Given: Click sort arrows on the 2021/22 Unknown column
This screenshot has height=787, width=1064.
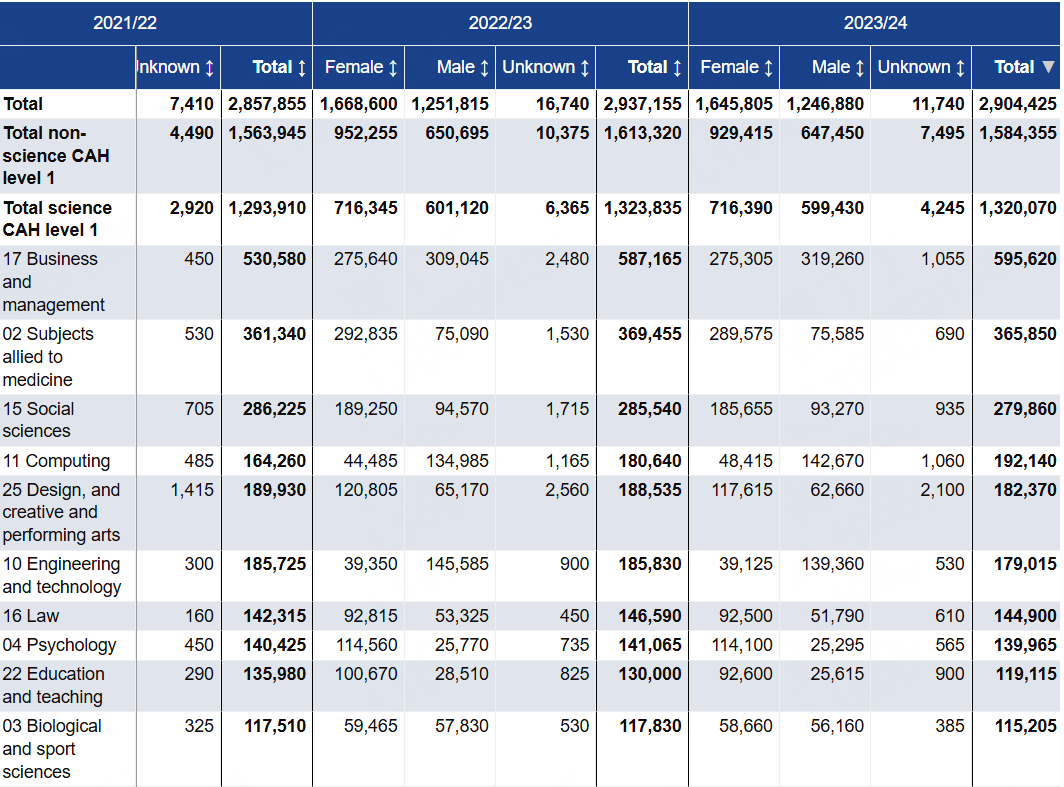Looking at the screenshot, I should pos(209,68).
